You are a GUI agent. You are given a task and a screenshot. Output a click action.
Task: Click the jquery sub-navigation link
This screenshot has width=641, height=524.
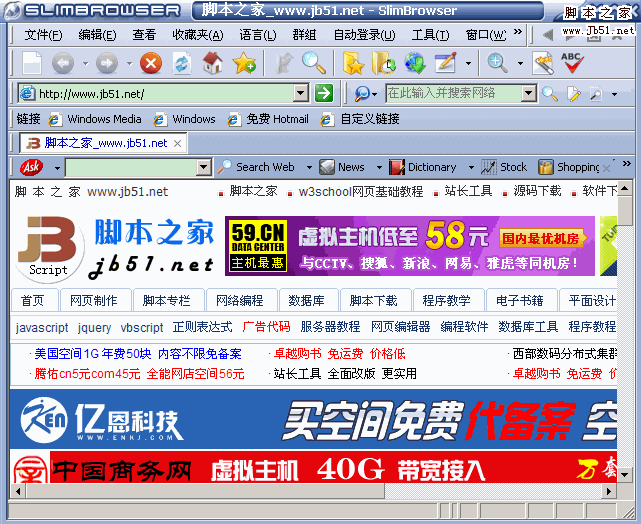(x=94, y=327)
